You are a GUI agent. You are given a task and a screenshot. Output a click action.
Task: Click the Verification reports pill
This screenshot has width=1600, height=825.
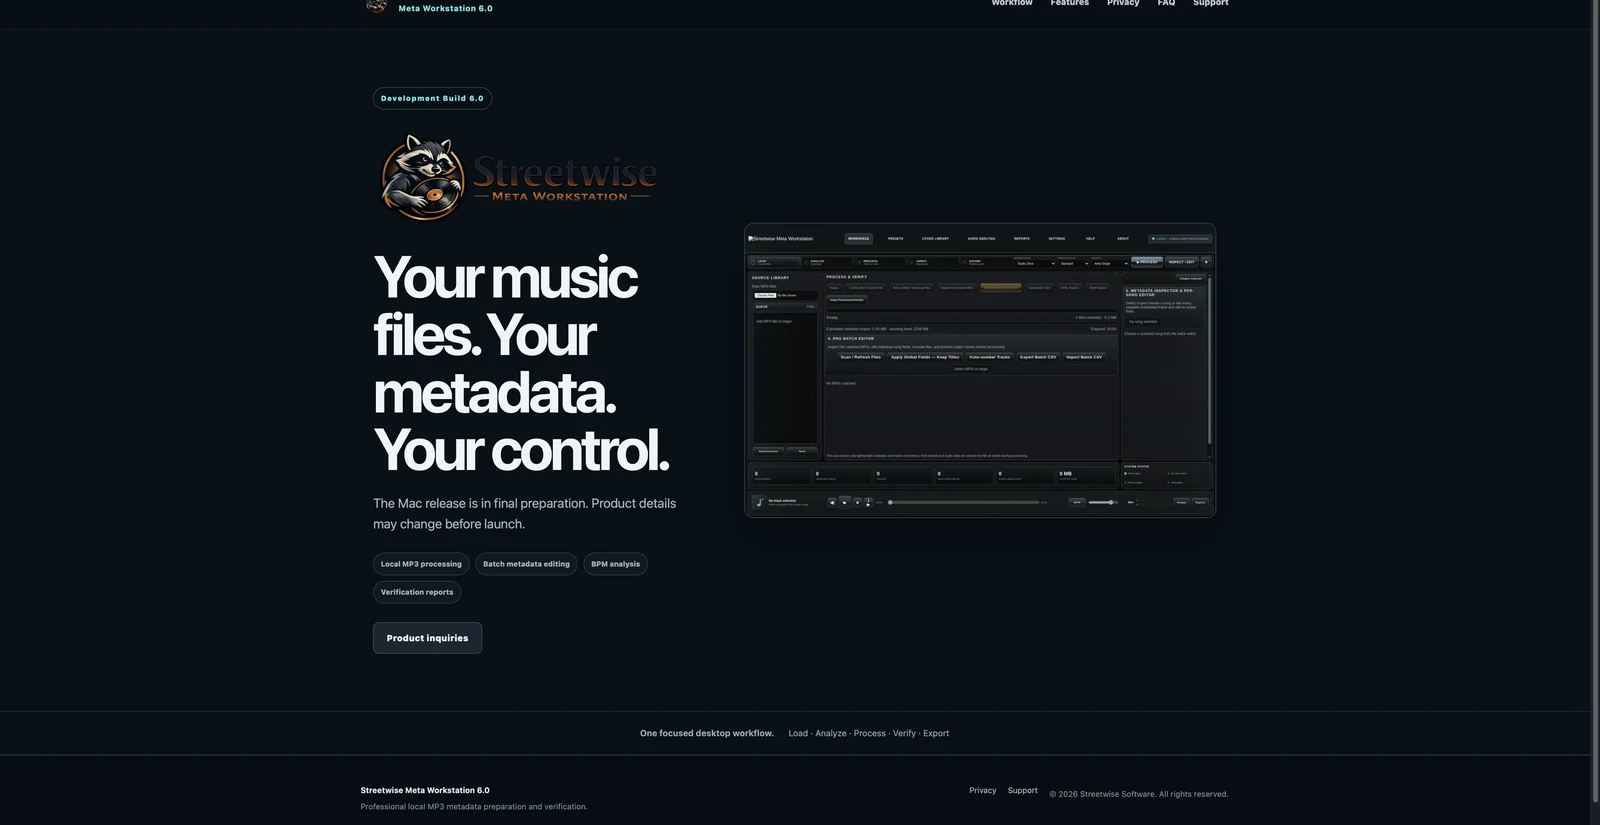(417, 592)
